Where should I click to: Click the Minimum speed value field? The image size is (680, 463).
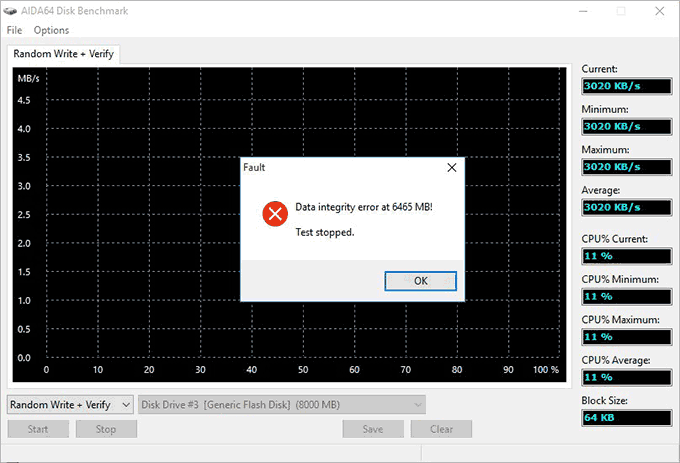point(627,126)
